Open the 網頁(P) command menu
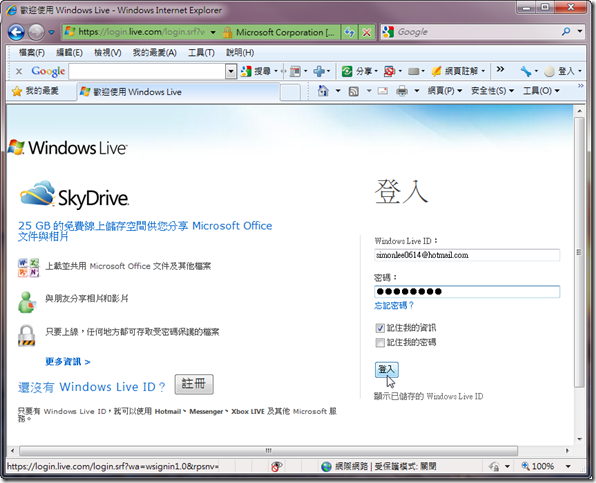The height and width of the screenshot is (483, 596). pos(445,91)
